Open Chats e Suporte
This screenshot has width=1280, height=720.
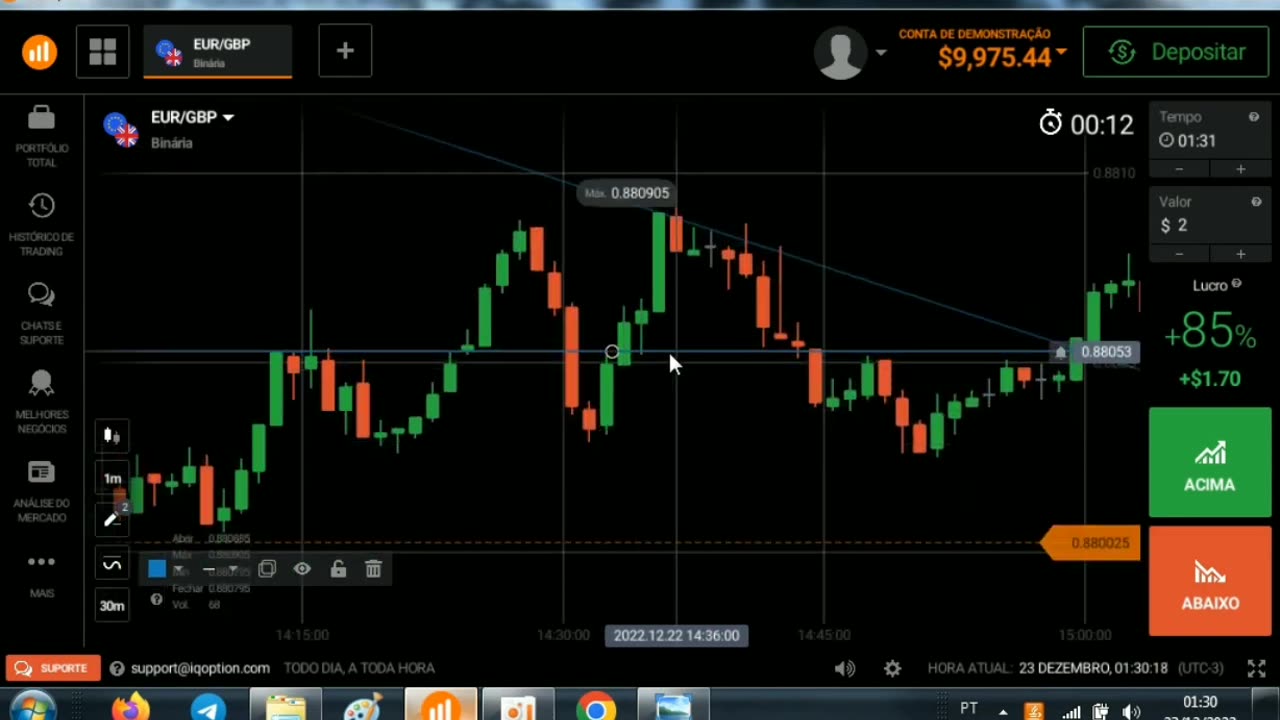point(41,314)
